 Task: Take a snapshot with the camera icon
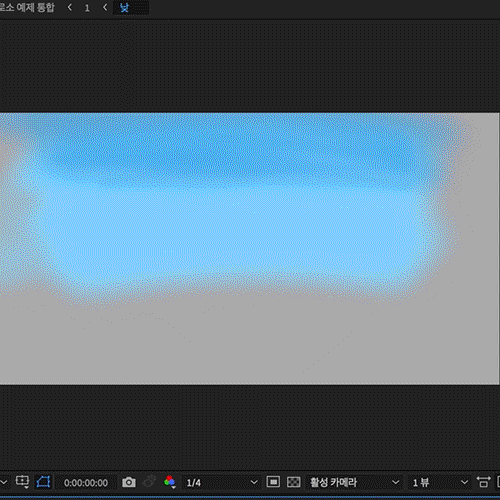click(129, 482)
